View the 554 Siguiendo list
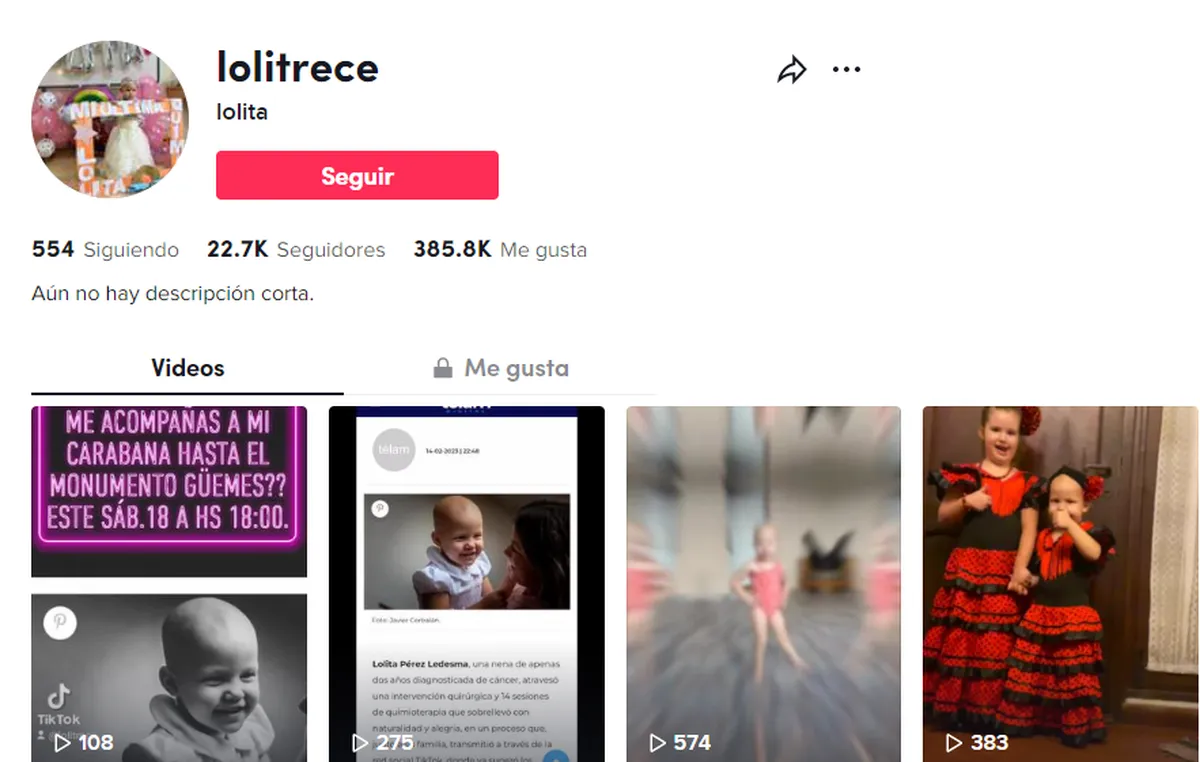Viewport: 1200px width, 762px height. (x=105, y=249)
